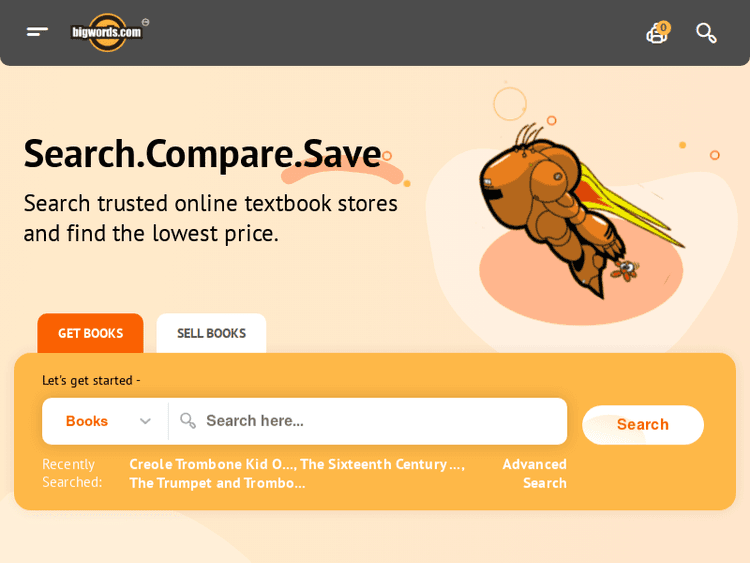Open recent search The Sixteenth Century...
Viewport: 750px width, 563px height.
[x=382, y=464]
